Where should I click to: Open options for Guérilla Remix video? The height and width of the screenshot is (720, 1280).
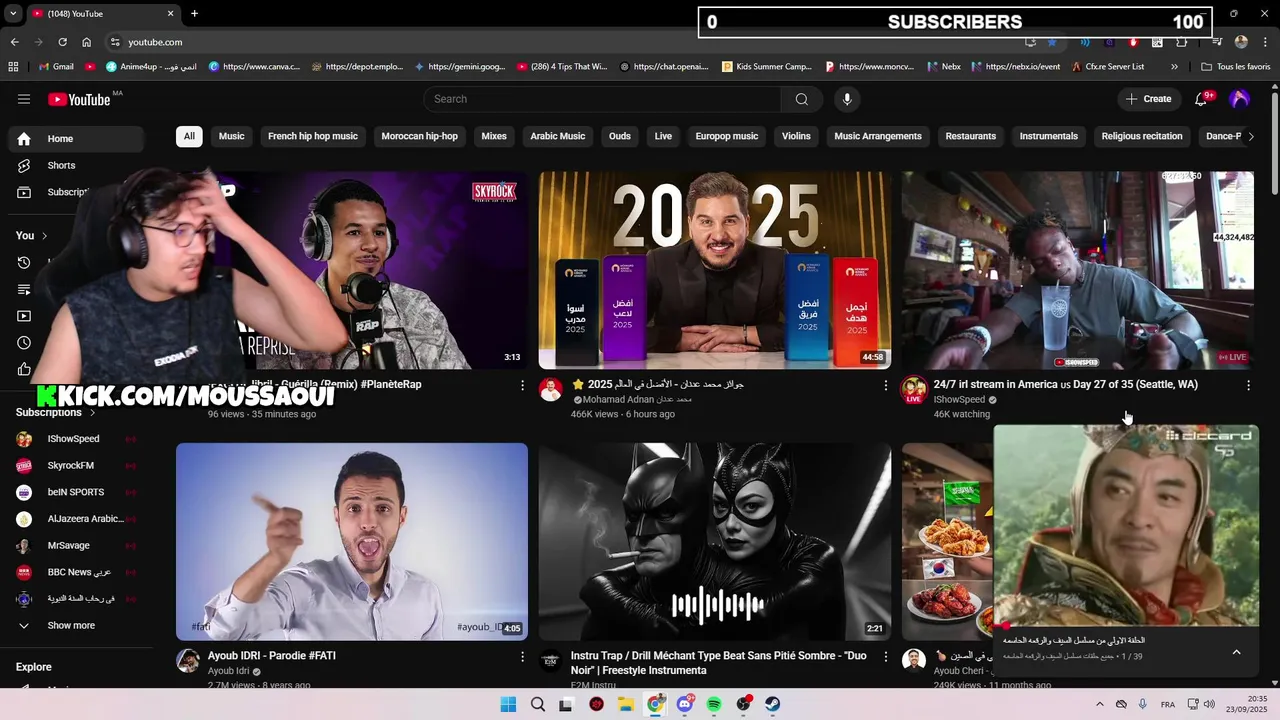(x=522, y=385)
